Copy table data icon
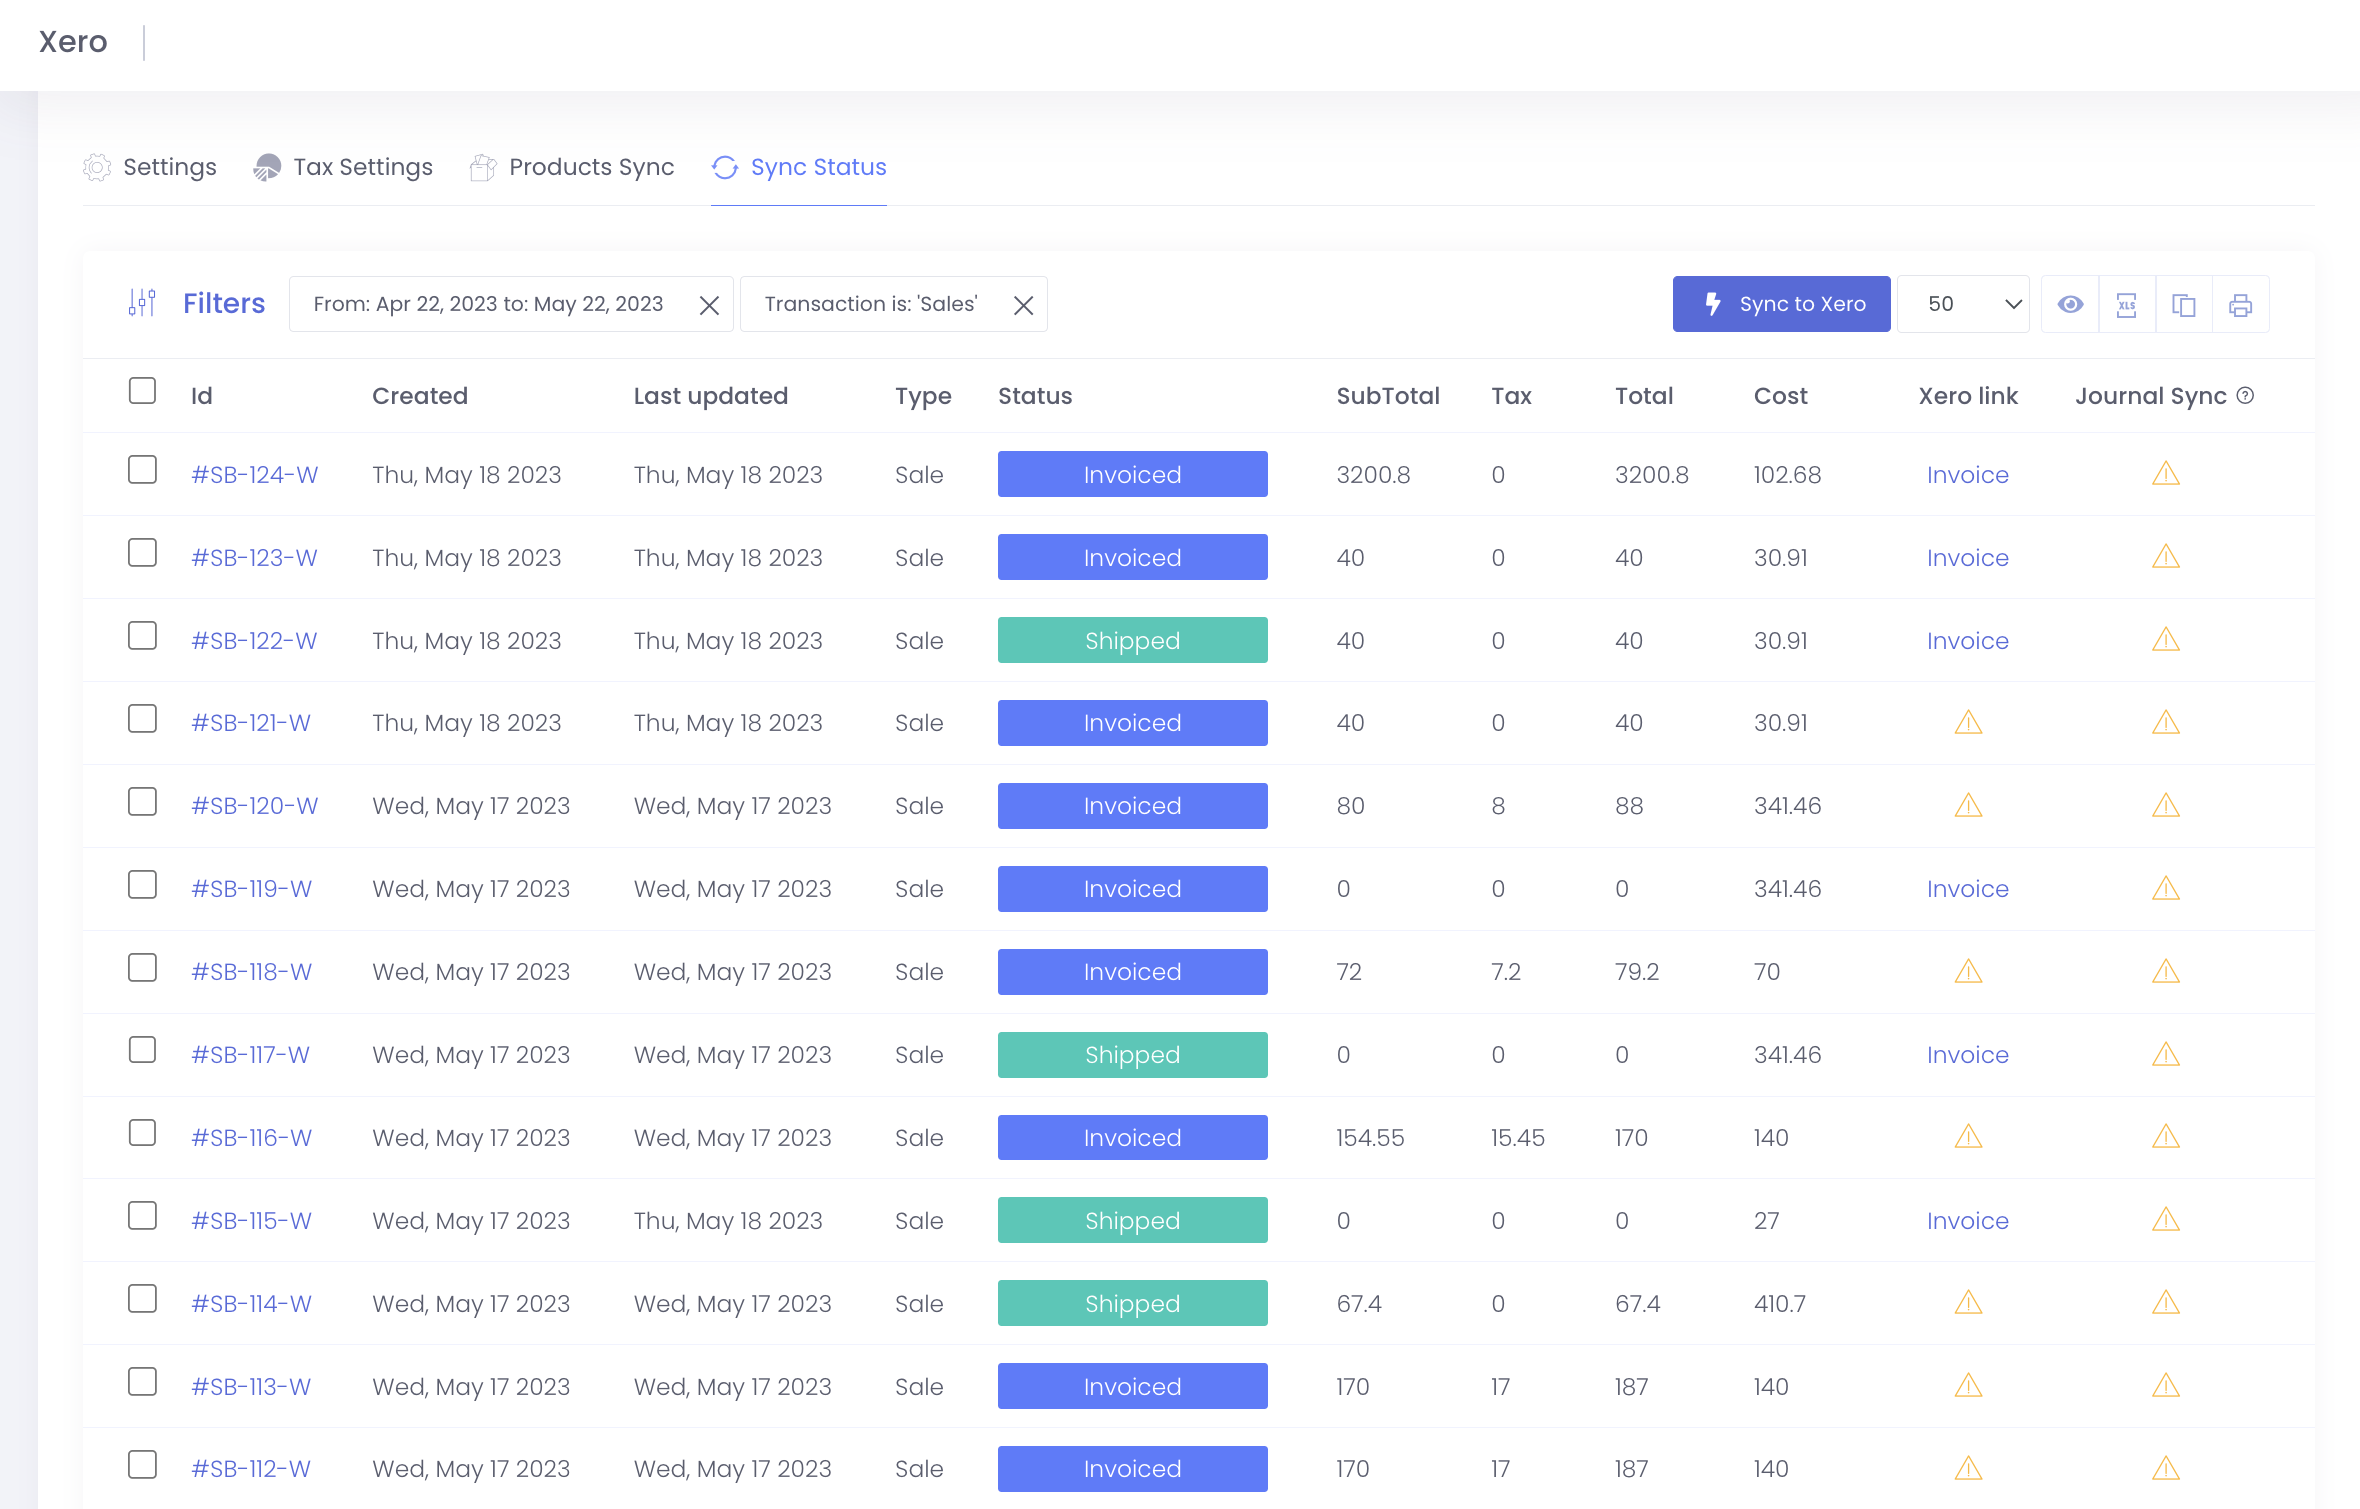Viewport: 2360px width, 1509px height. [x=2184, y=304]
